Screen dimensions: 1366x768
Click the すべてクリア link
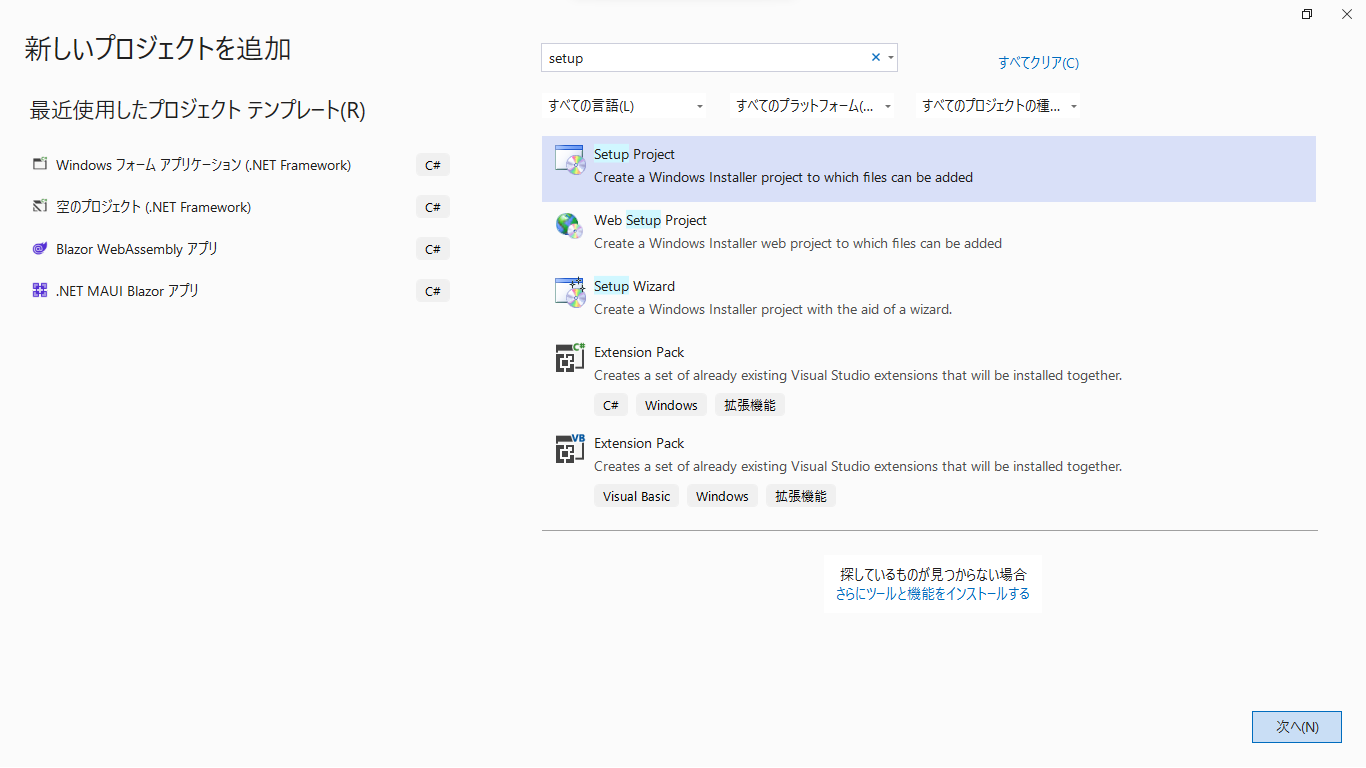(x=1038, y=63)
